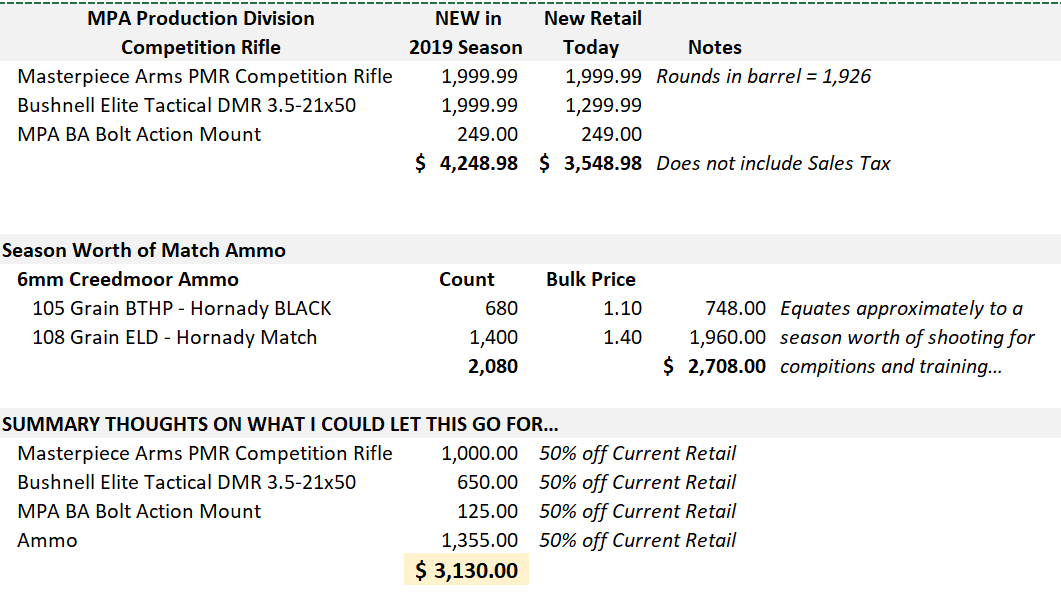Select the "New Retail" column header
The image size is (1061, 609).
[x=593, y=18]
